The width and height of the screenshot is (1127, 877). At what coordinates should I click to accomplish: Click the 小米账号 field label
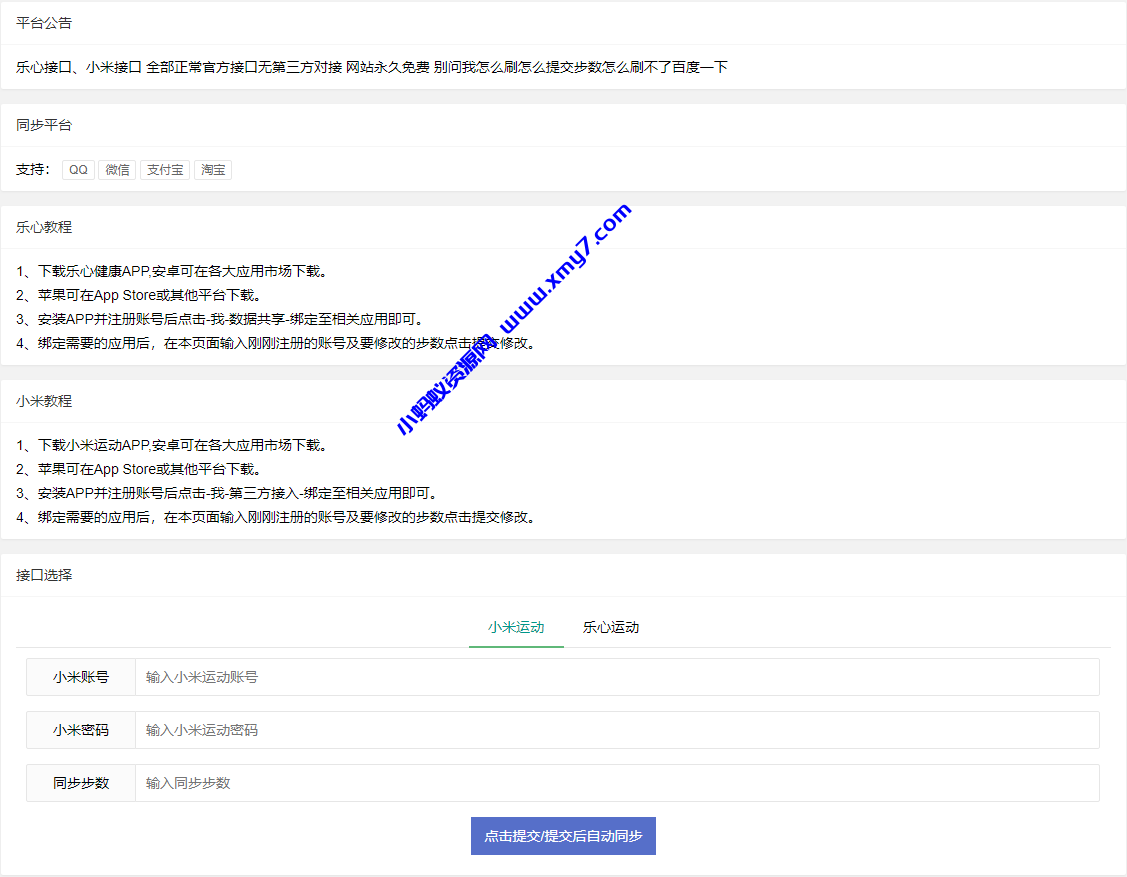click(x=77, y=677)
